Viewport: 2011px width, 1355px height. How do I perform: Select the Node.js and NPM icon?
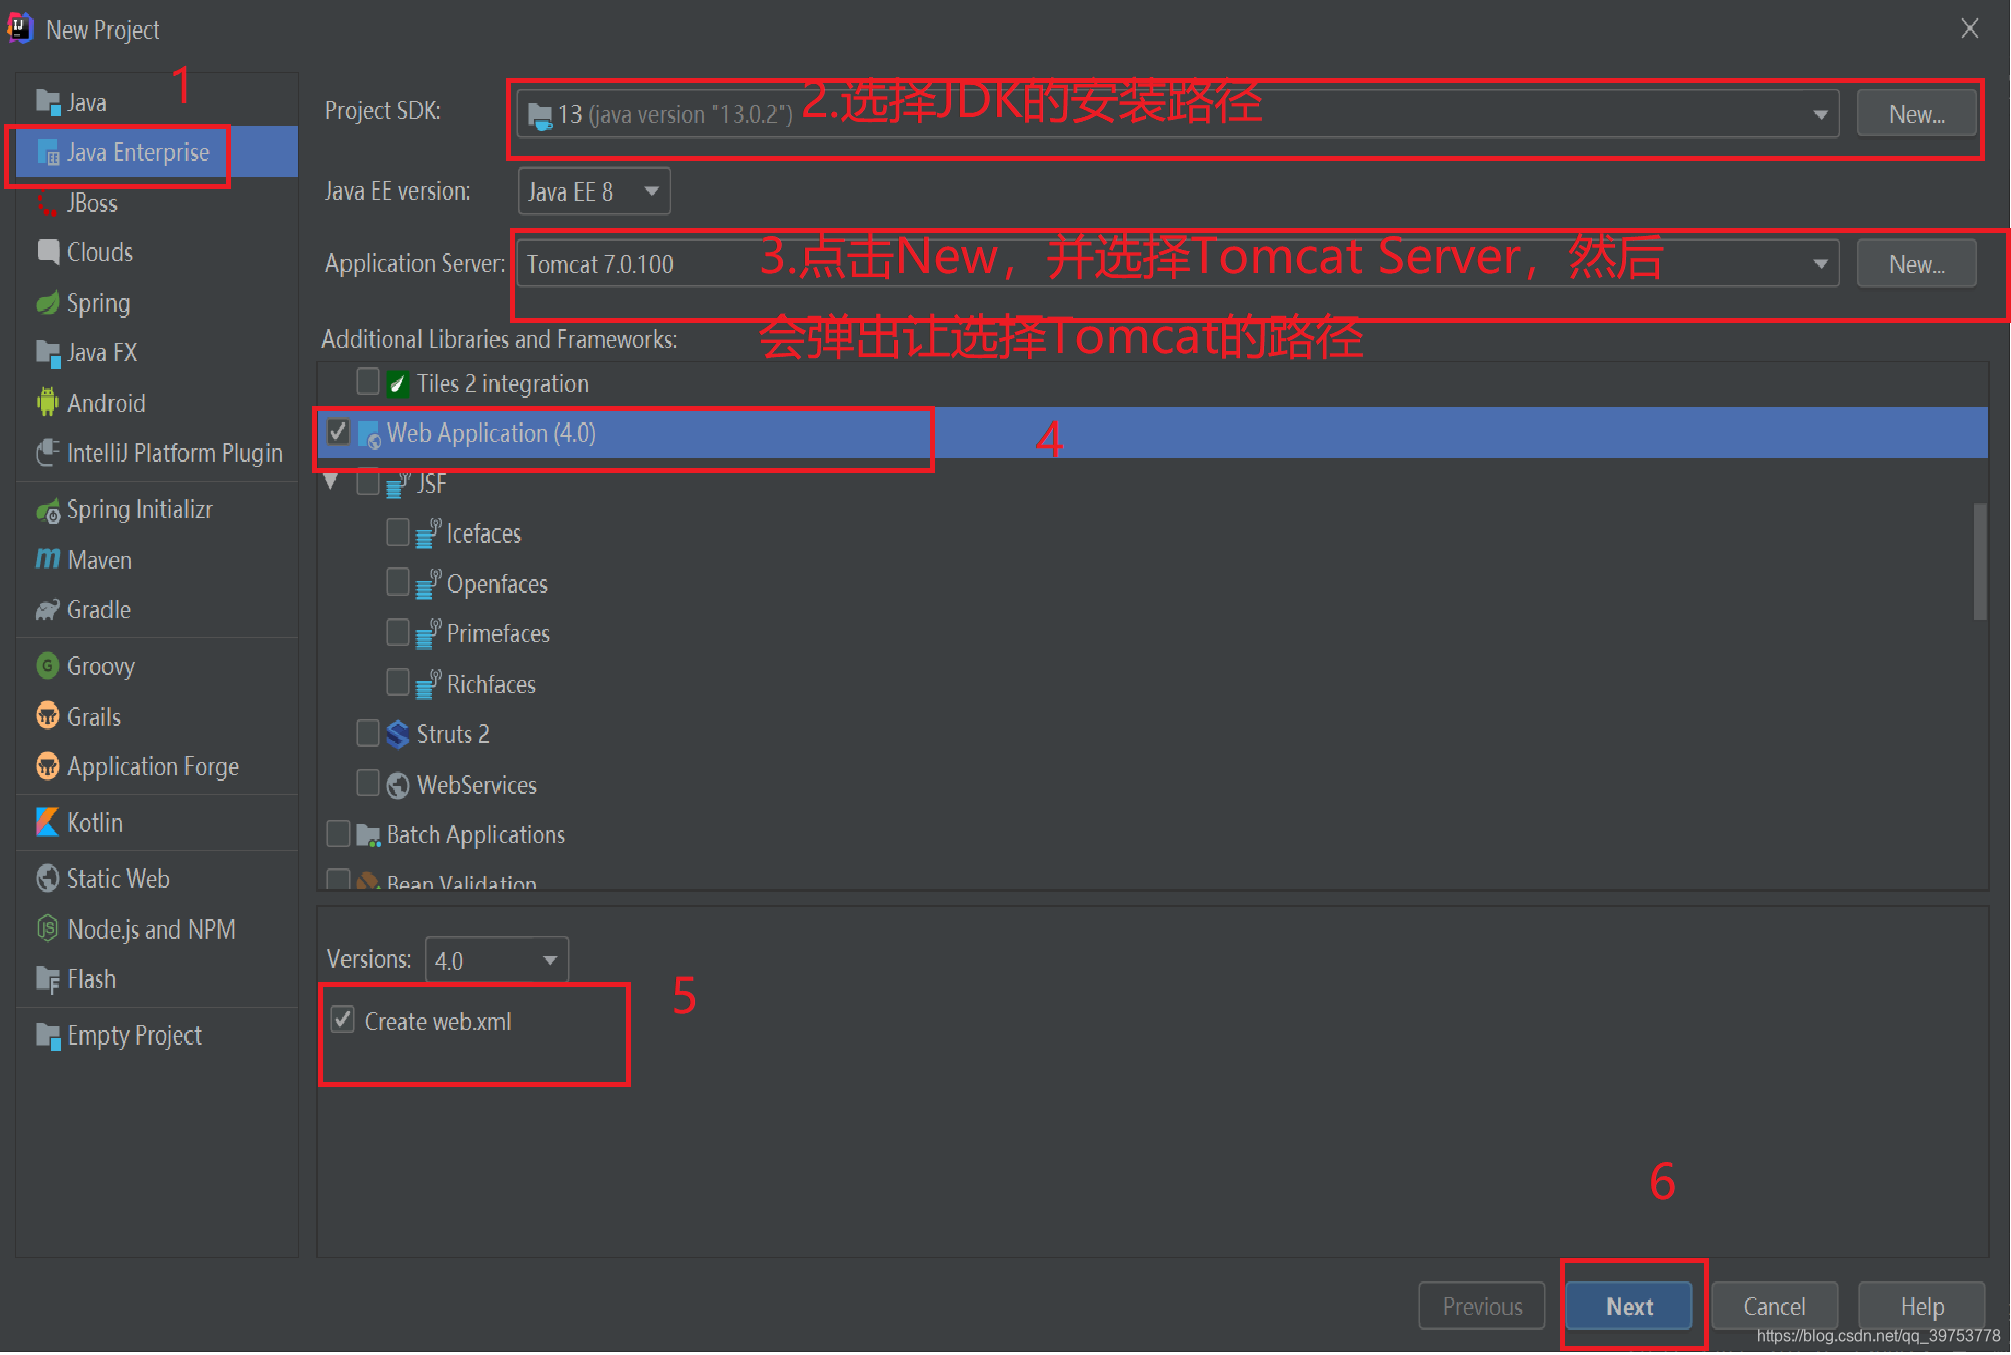click(x=48, y=929)
